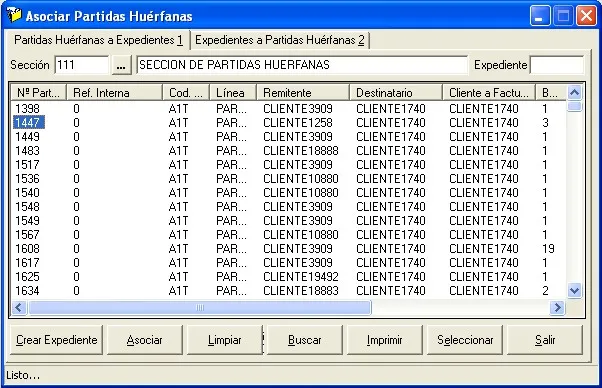Select partida row 1548
602x388 pixels.
pos(288,207)
